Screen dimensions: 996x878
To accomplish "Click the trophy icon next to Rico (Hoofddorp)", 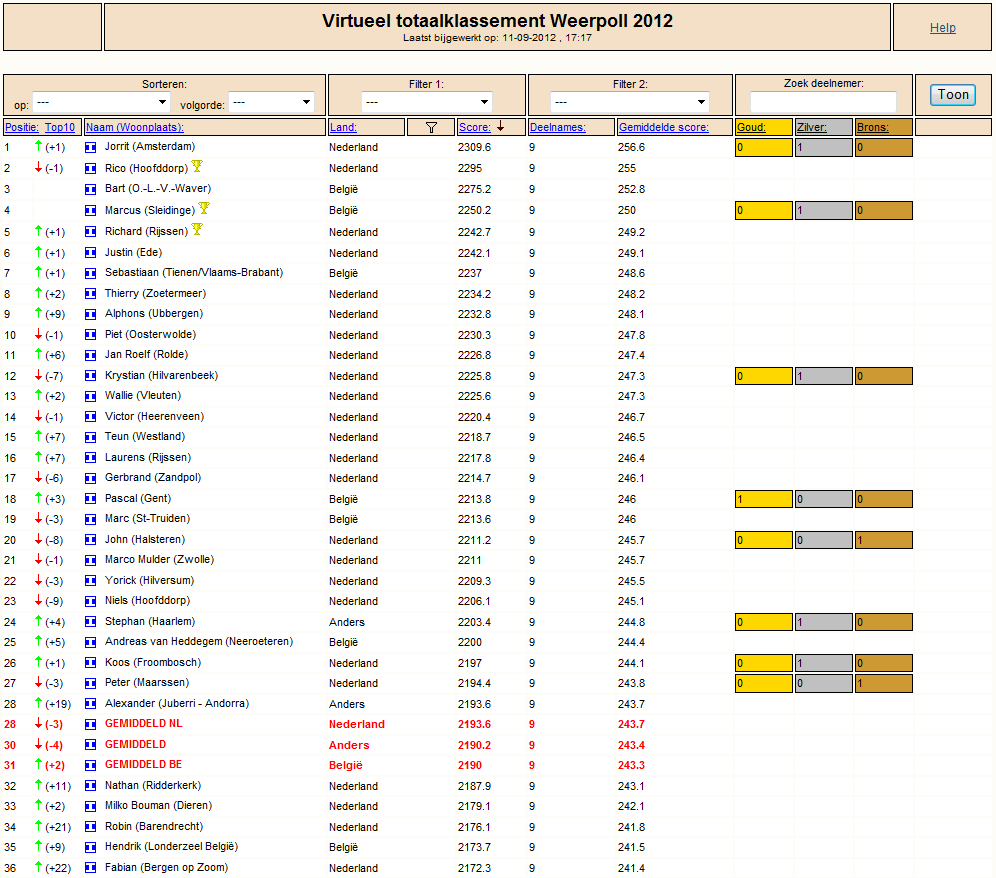I will (x=197, y=166).
